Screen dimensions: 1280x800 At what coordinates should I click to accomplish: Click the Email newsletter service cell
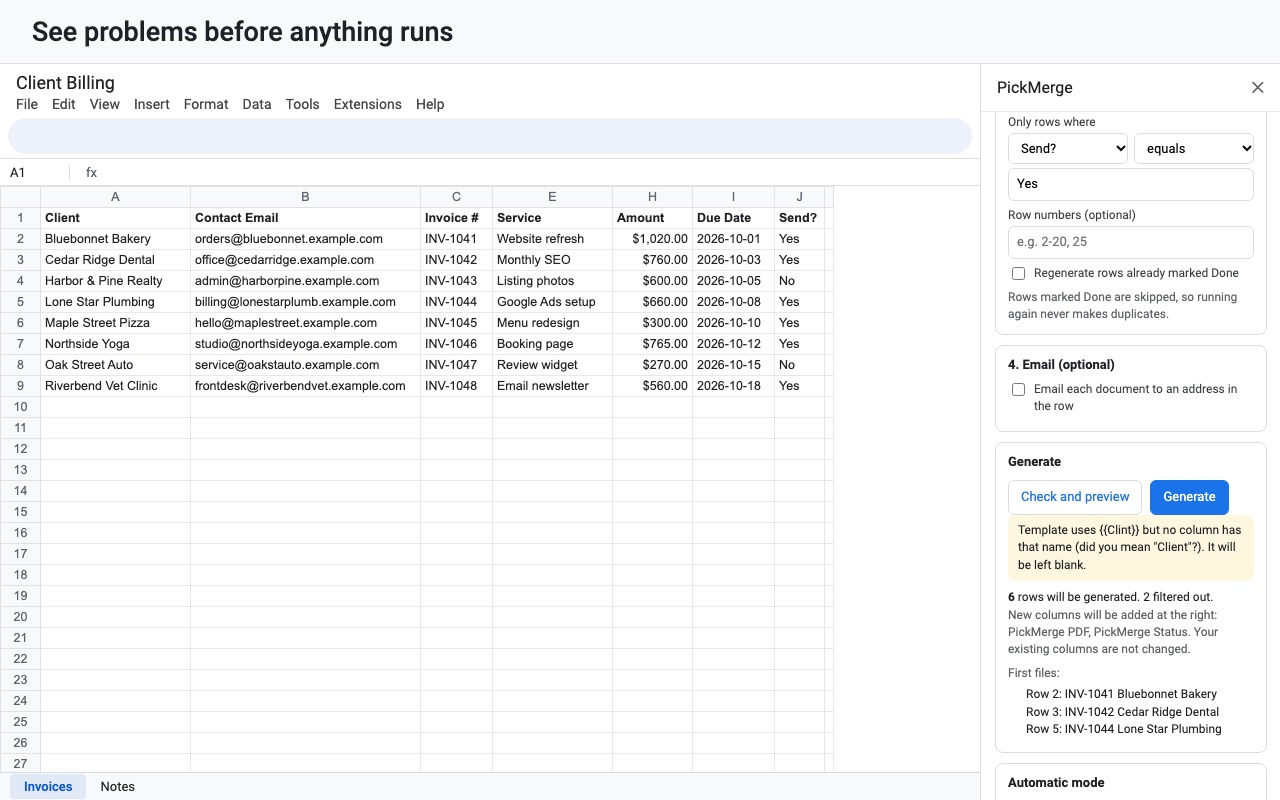coord(552,386)
